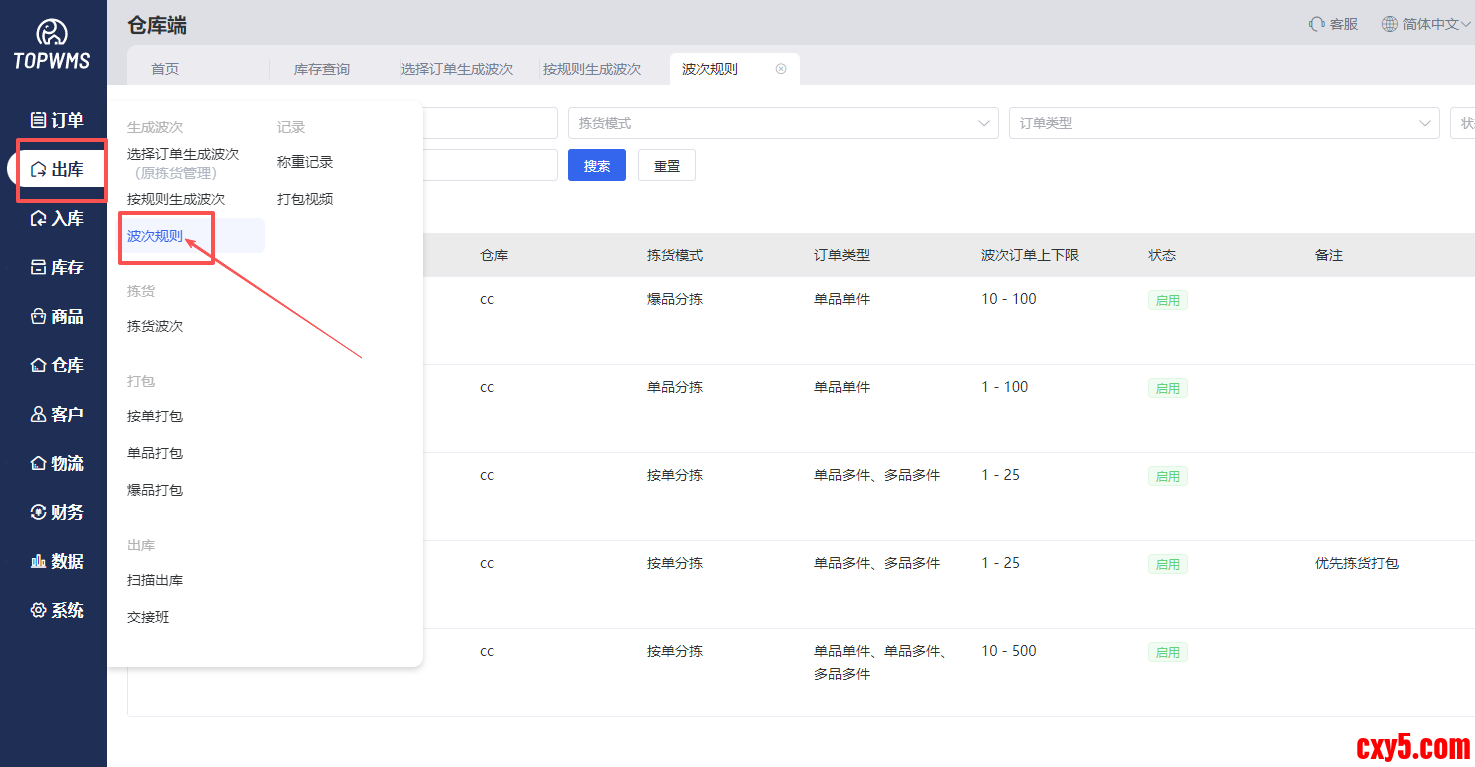Expand the 拣货模式 dropdown

(x=783, y=123)
